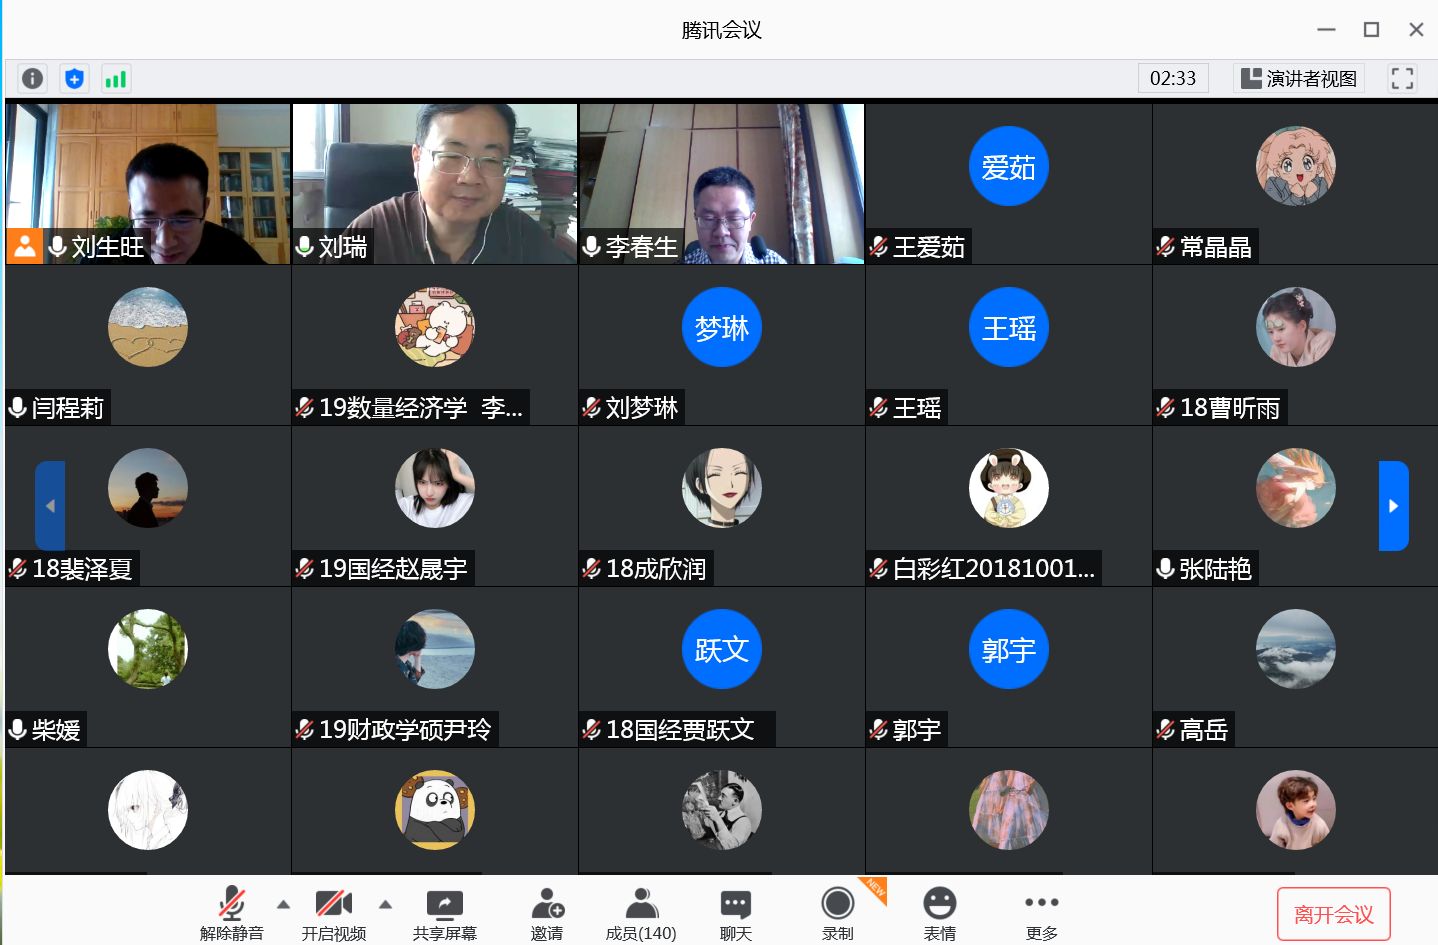Unmute microphone (解除静音)
Viewport: 1438px width, 945px height.
pyautogui.click(x=231, y=913)
